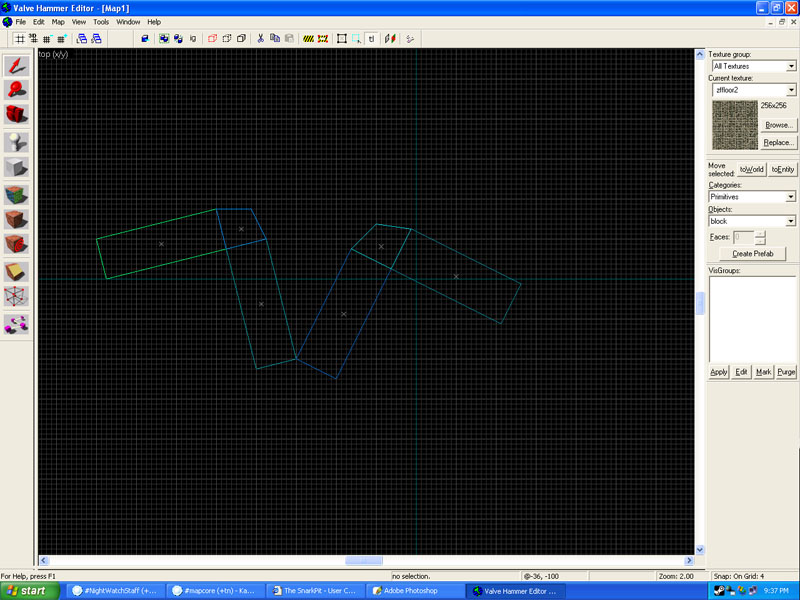800x600 pixels.
Task: Open the Map menu
Action: 58,21
